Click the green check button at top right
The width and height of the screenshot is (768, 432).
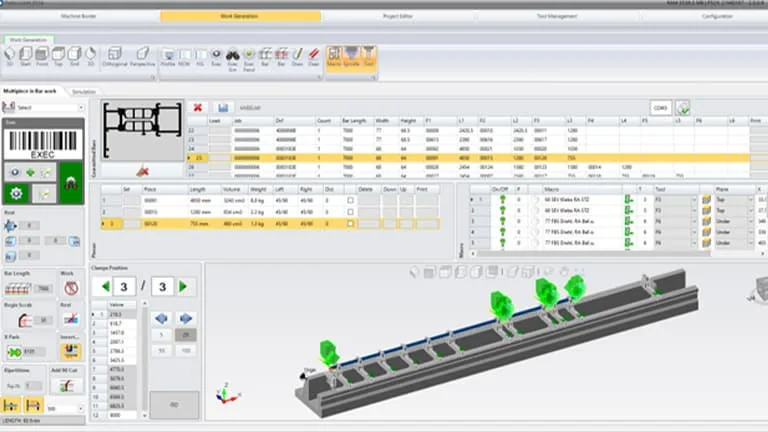(683, 108)
